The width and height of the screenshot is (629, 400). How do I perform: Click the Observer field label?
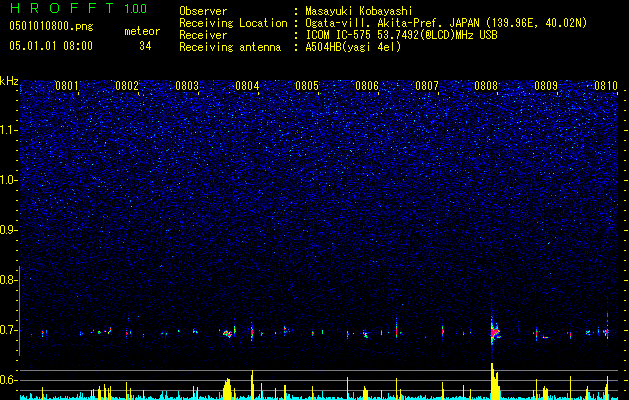click(x=203, y=11)
